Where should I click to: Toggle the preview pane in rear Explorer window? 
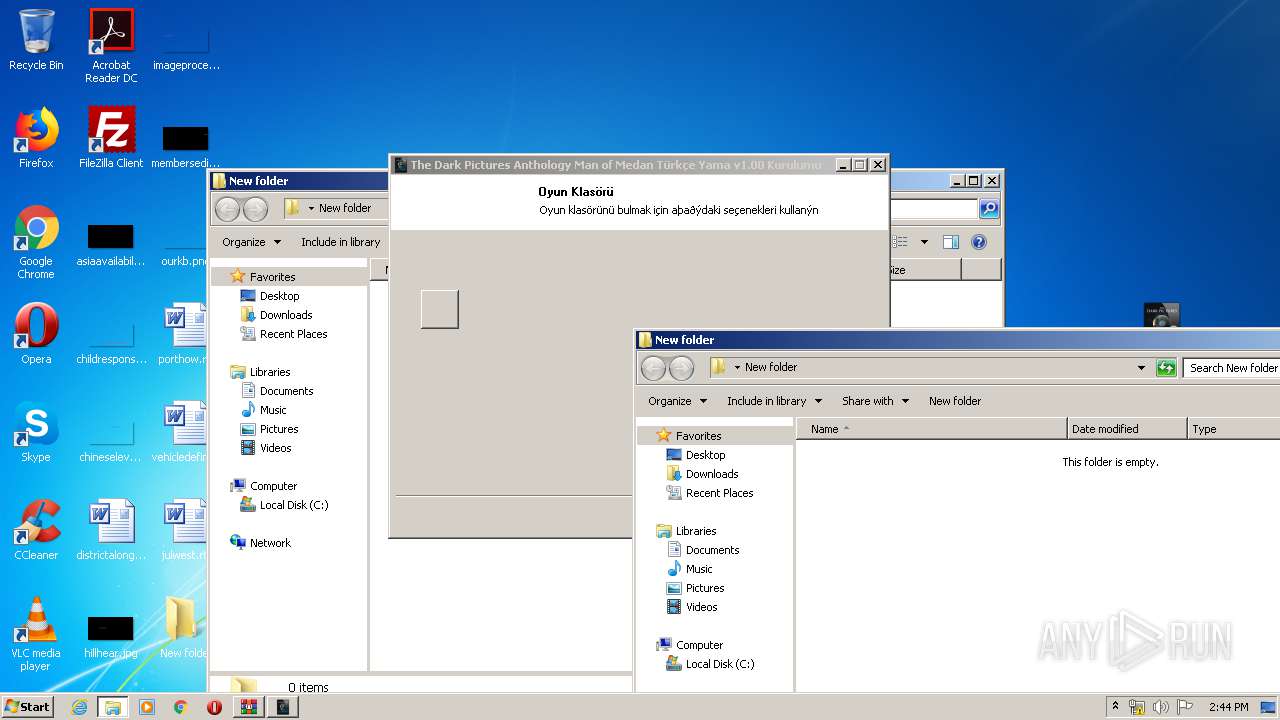pyautogui.click(x=950, y=242)
